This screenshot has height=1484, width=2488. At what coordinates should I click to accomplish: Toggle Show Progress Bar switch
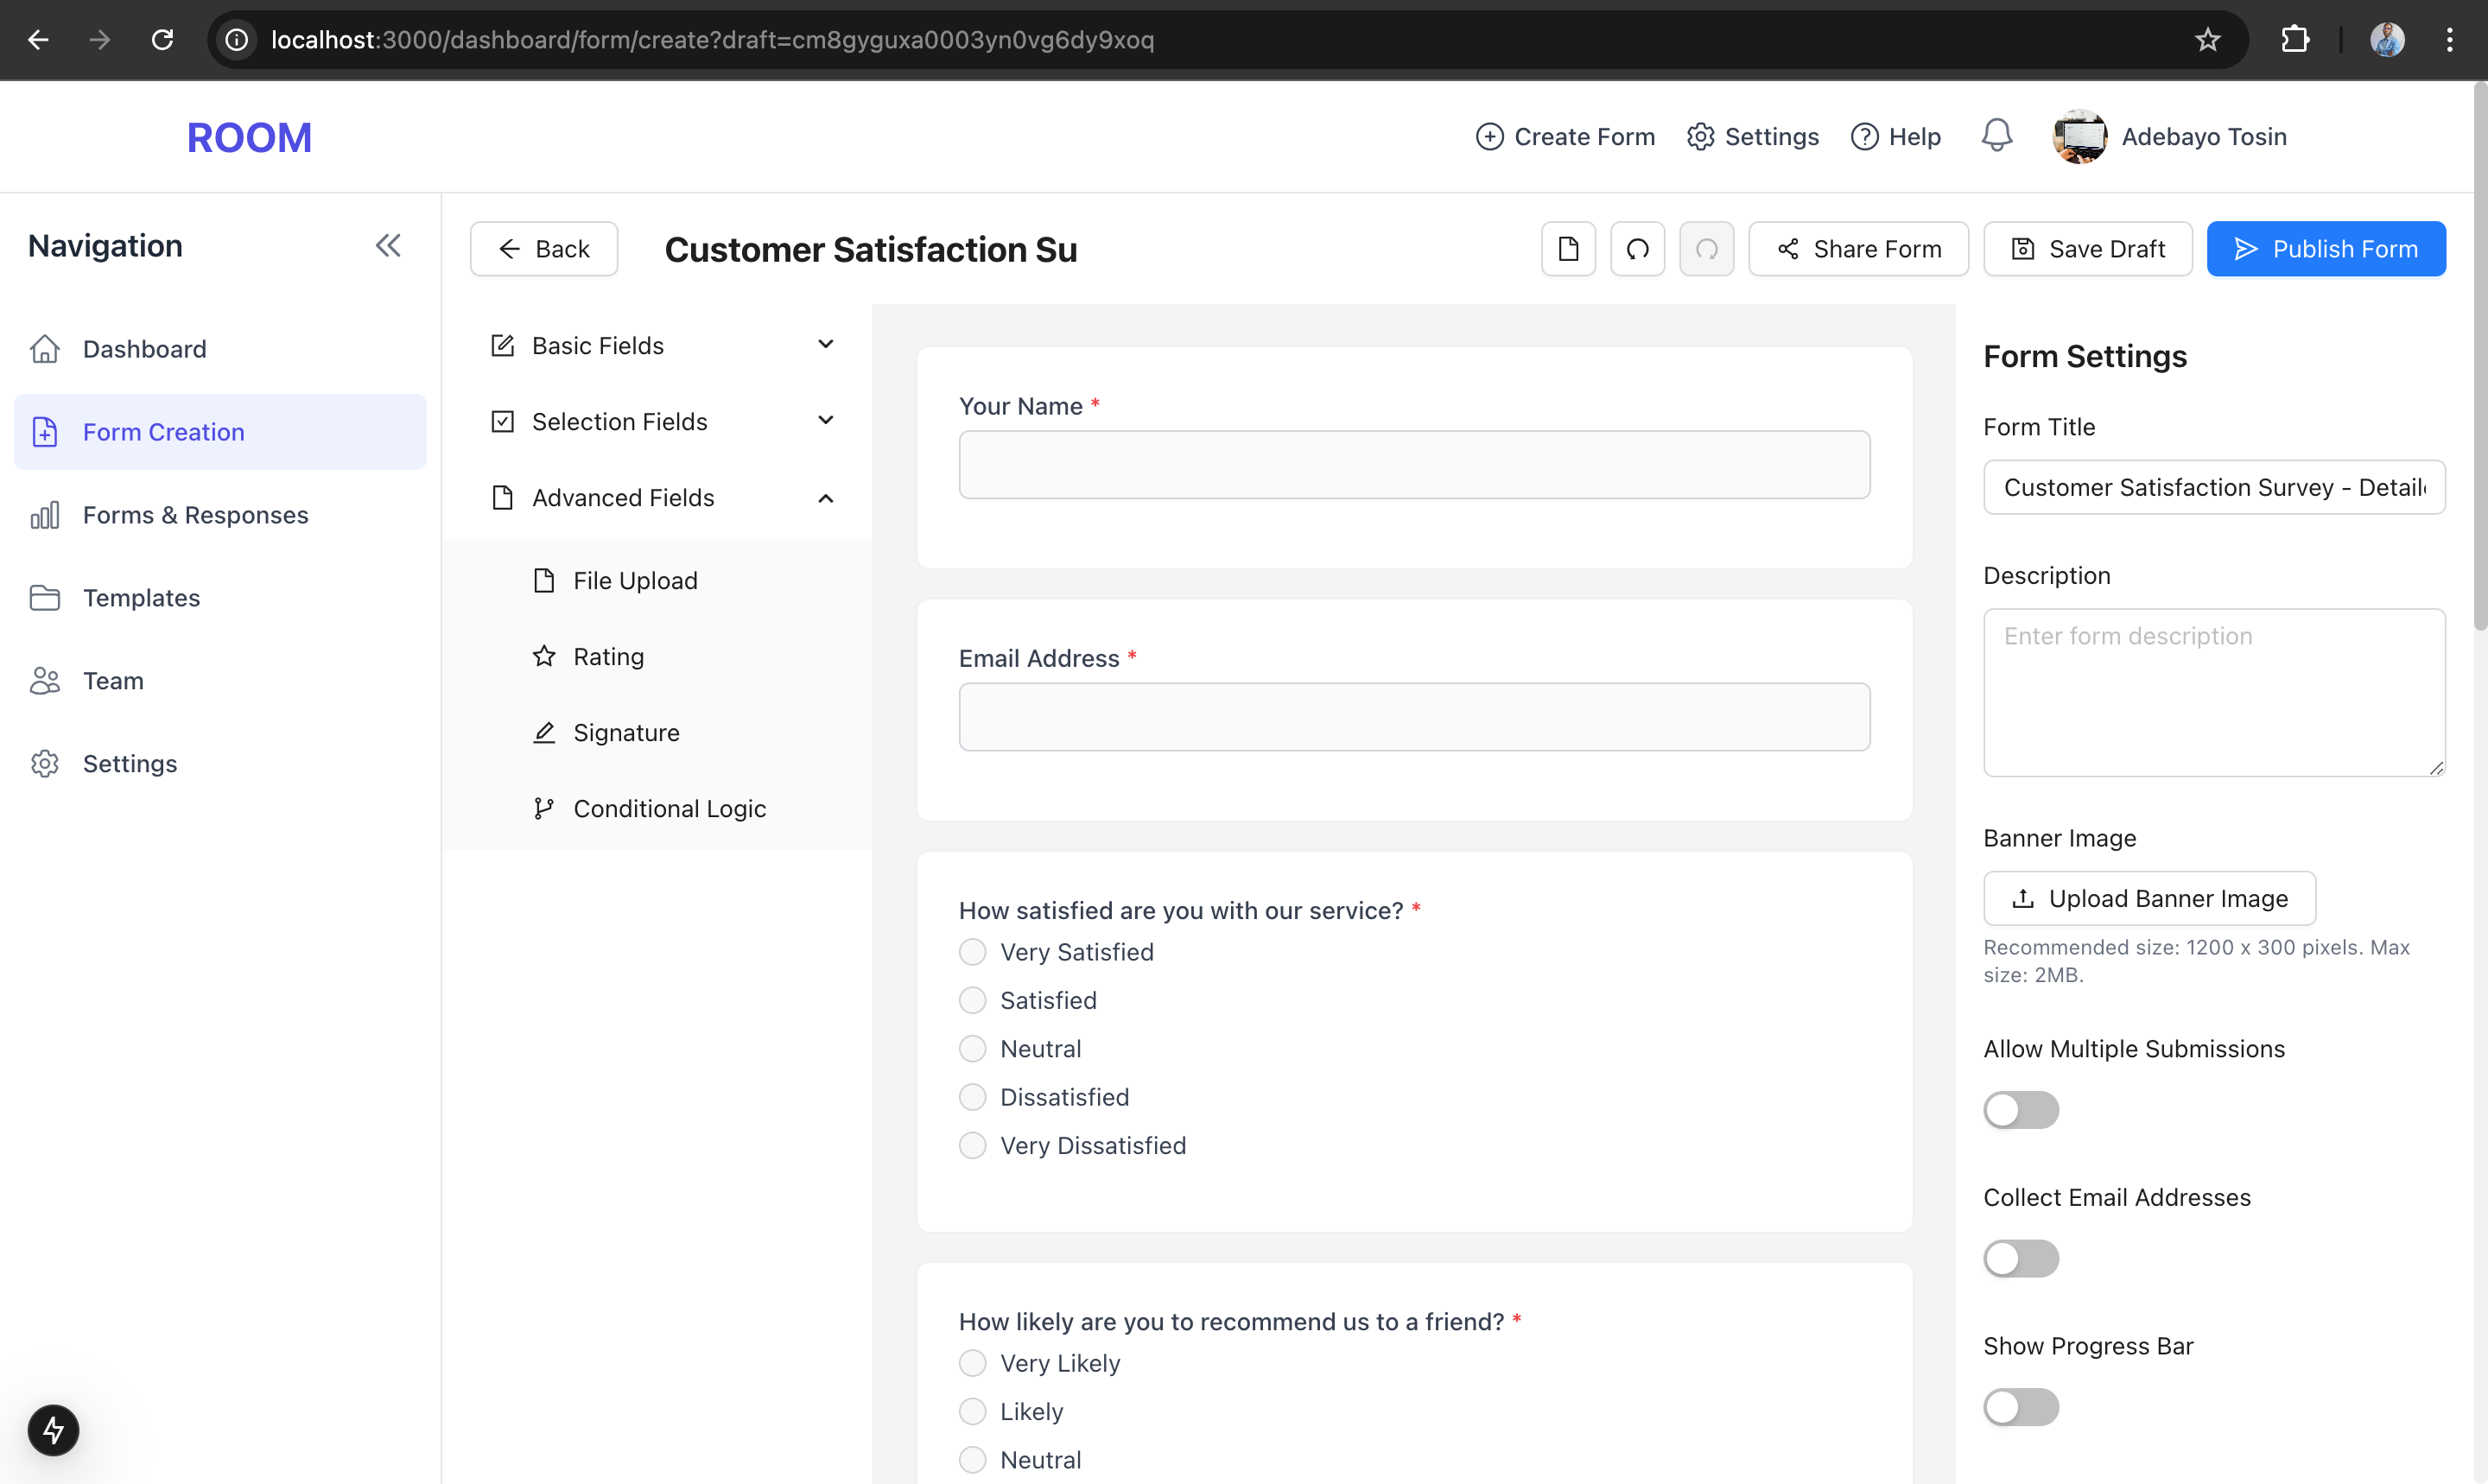click(2021, 1407)
